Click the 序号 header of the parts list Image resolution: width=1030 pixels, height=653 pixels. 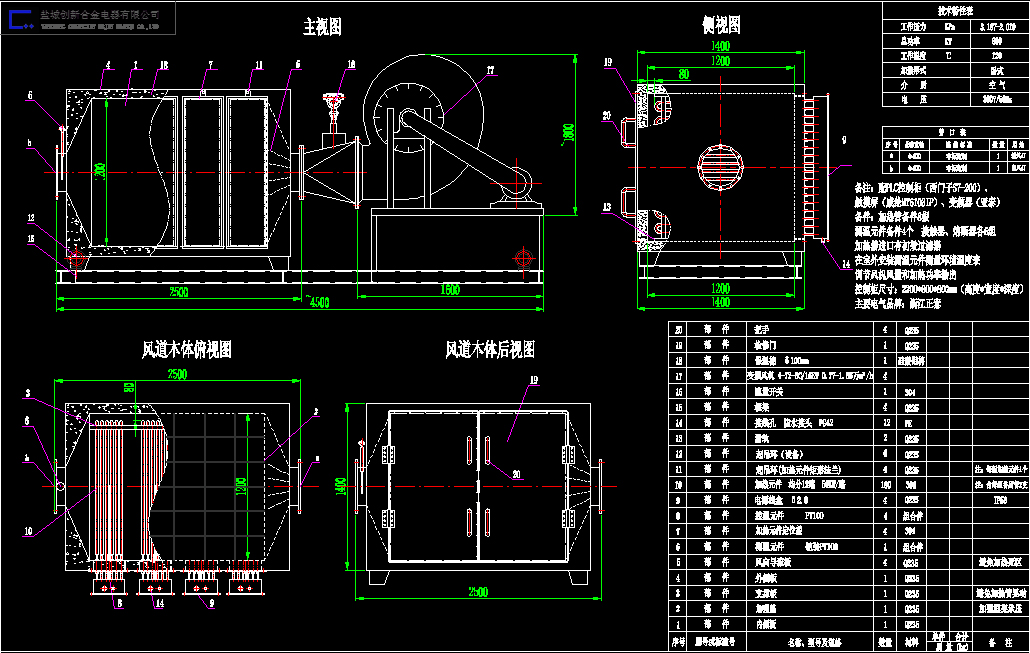coord(679,642)
